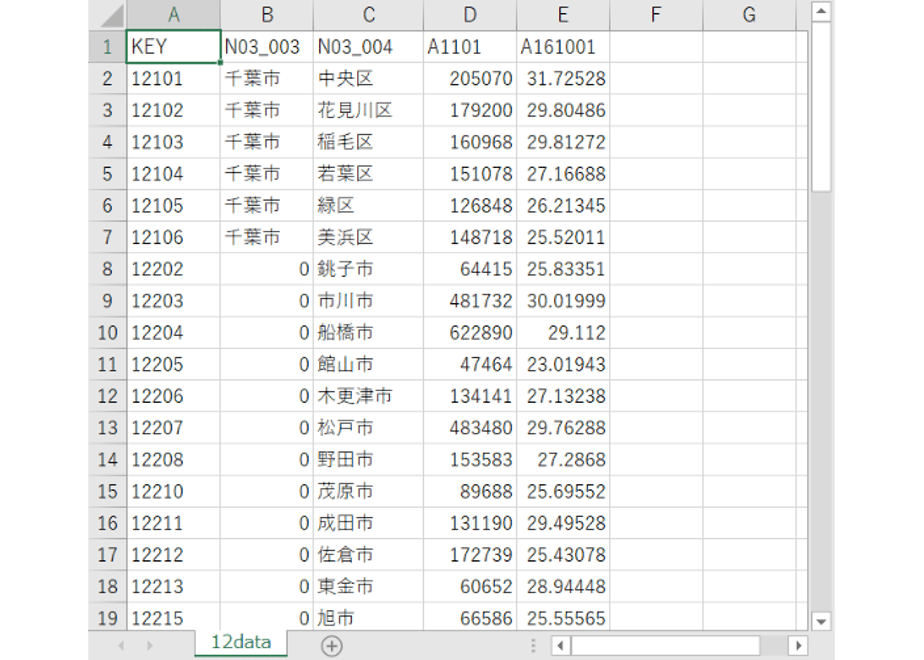Select cell containing 29.112
The height and width of the screenshot is (660, 924).
(563, 332)
